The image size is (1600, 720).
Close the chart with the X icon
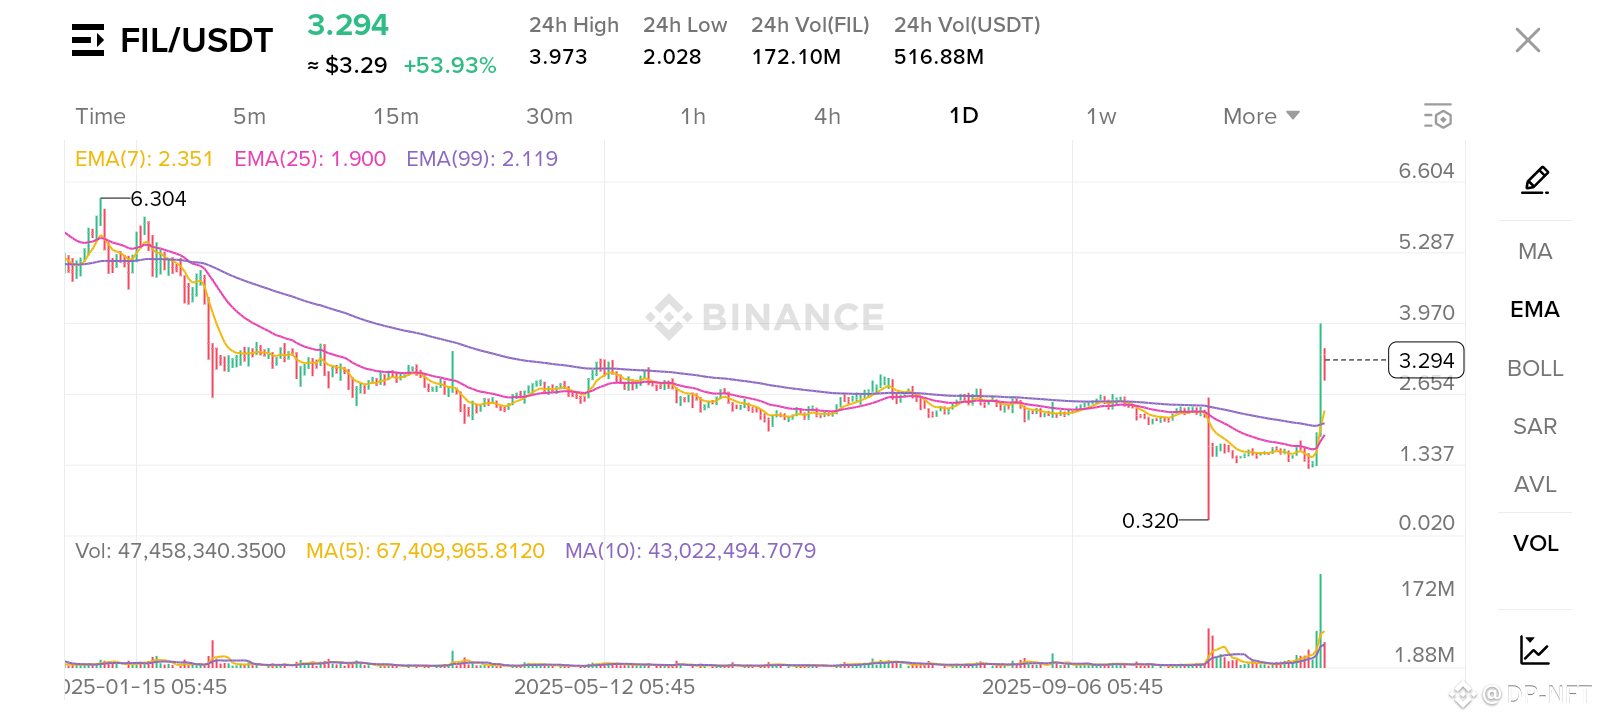pyautogui.click(x=1527, y=40)
